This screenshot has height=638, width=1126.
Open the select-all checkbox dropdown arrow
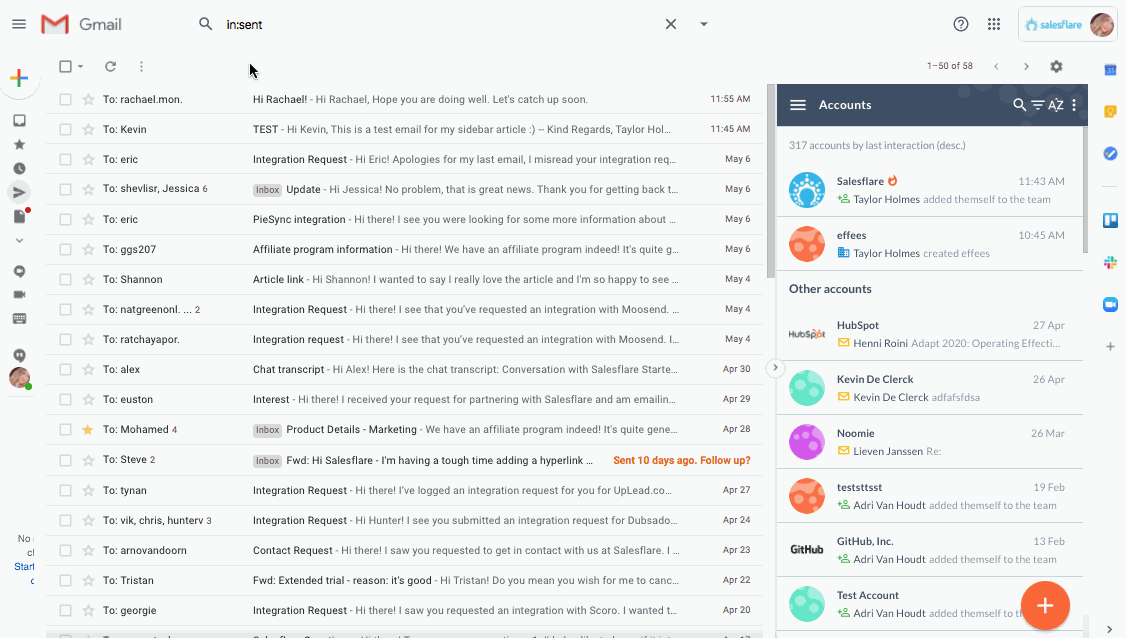[x=80, y=66]
